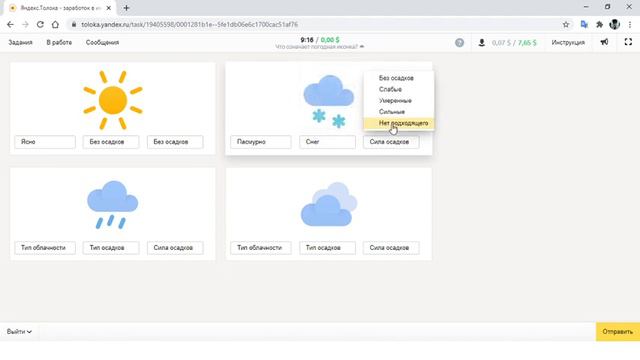Open the browser home page
Image resolution: width=640 pixels, height=360 pixels.
pyautogui.click(x=55, y=24)
